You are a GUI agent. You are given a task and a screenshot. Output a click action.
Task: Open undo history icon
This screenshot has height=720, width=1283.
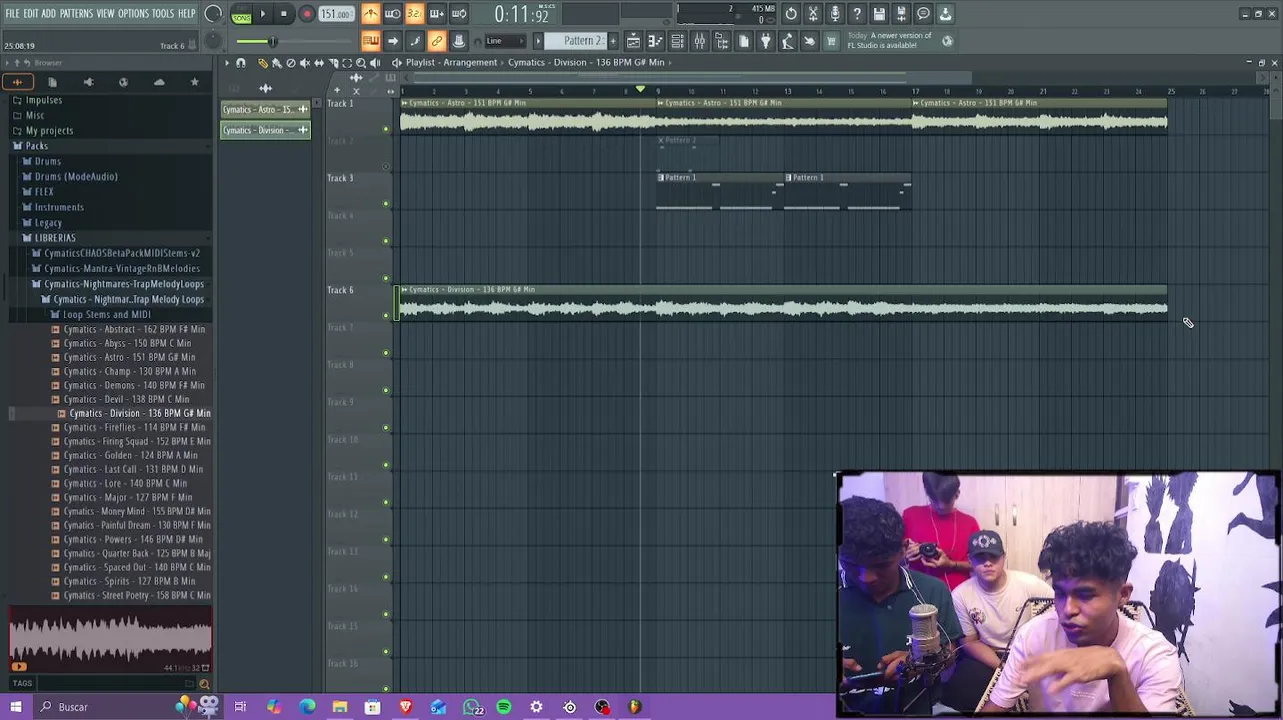tap(791, 14)
